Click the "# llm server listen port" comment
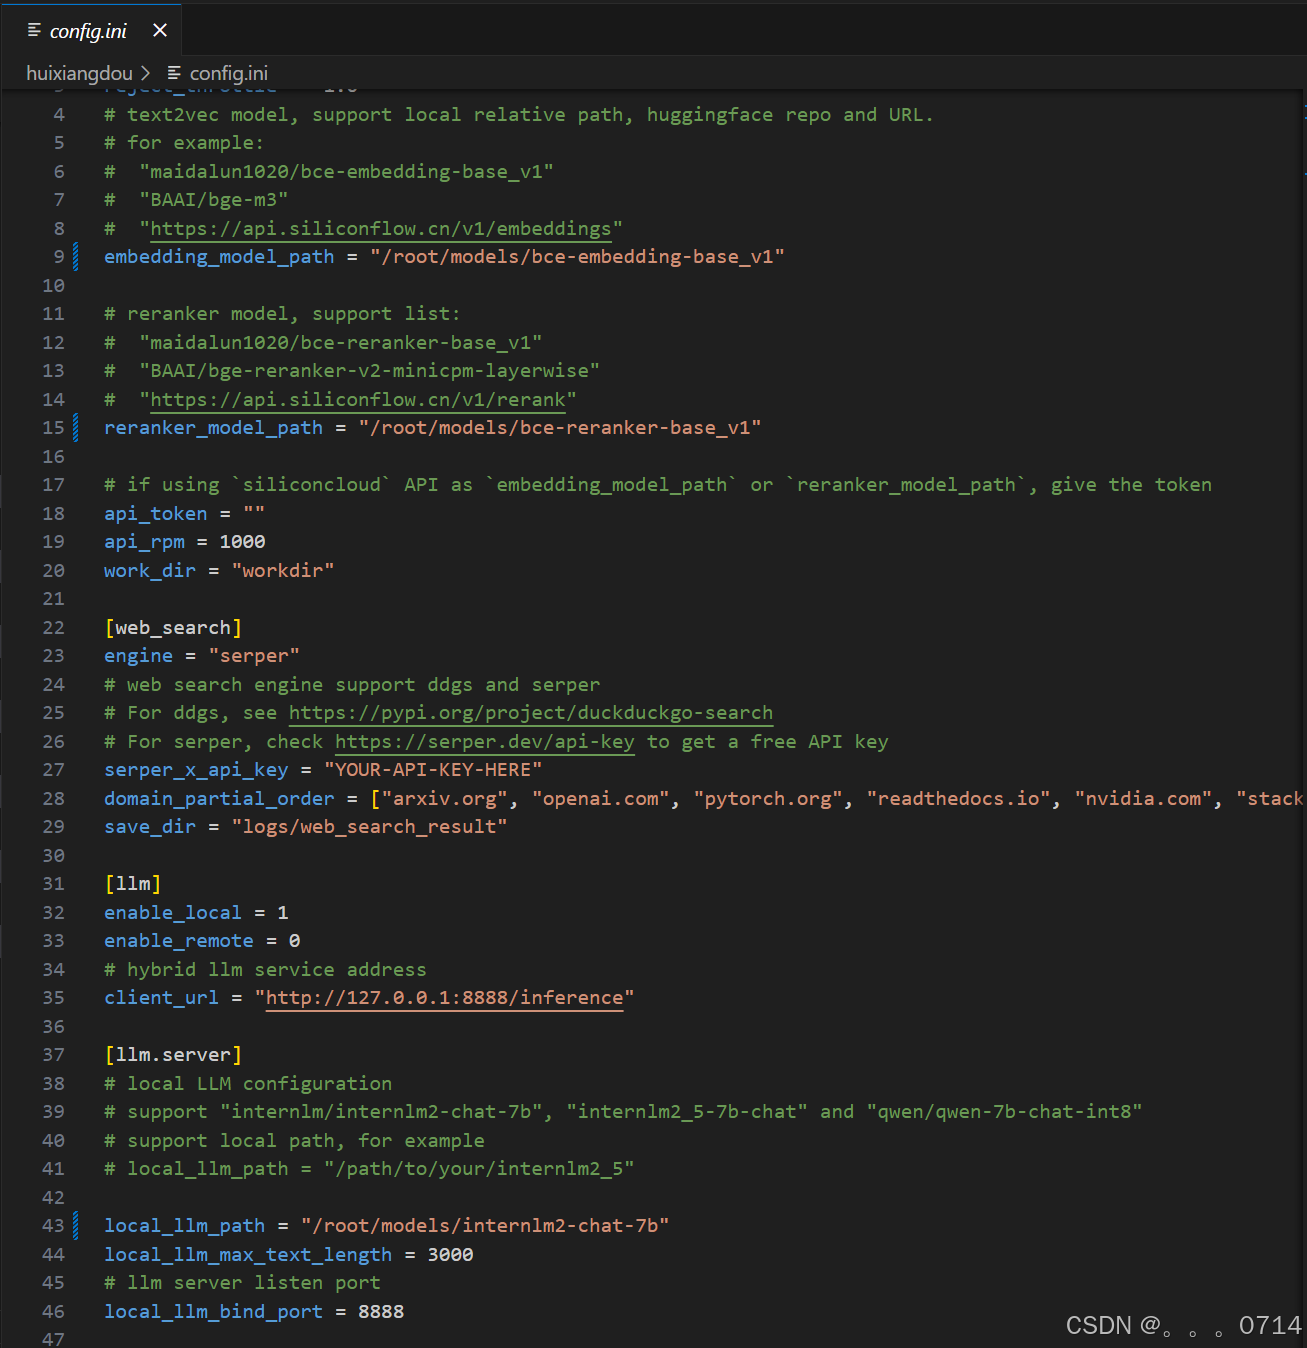 242,1283
